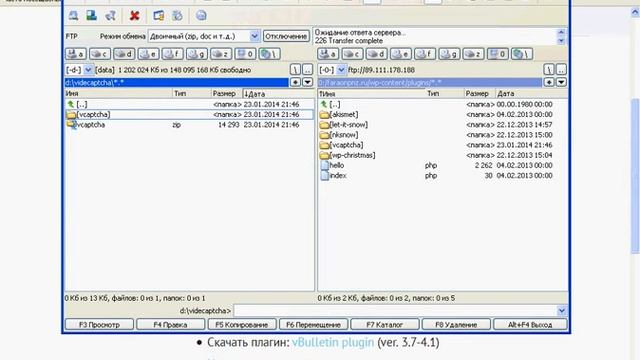Select FTP drive 0 in left panel

(x=245, y=54)
